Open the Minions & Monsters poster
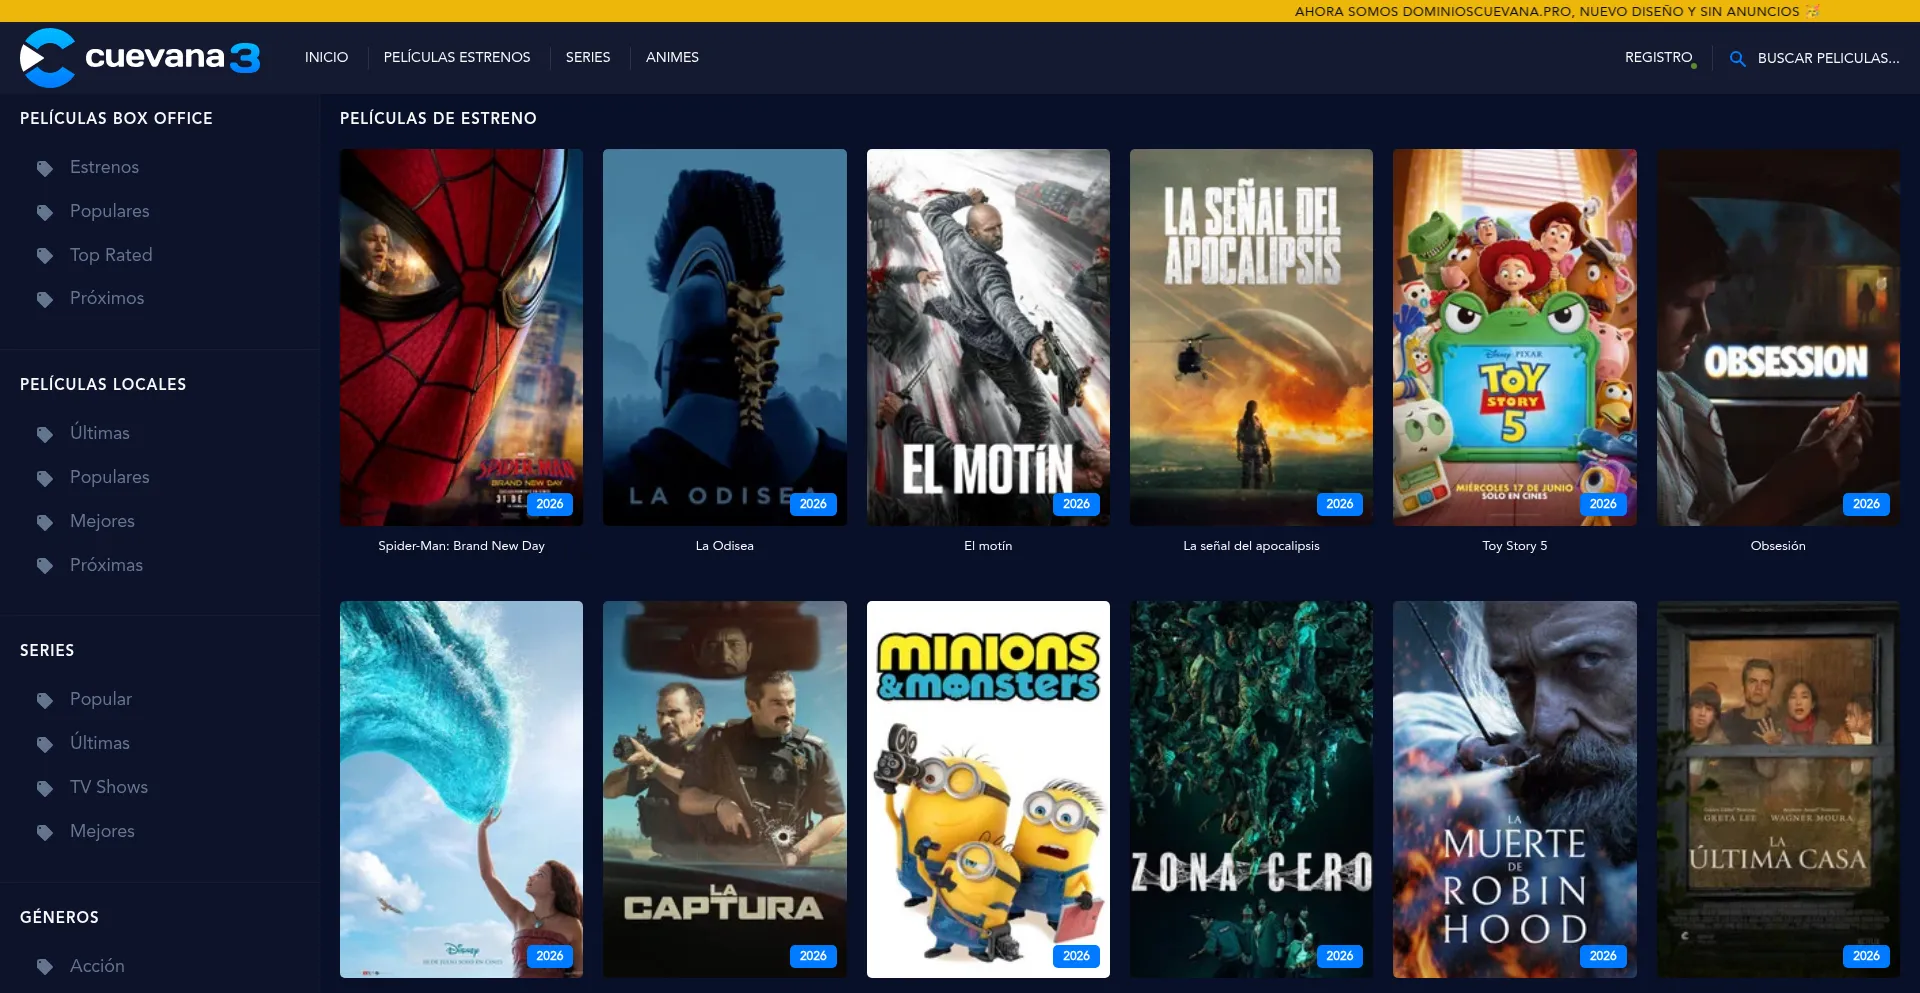The height and width of the screenshot is (993, 1920). (x=988, y=789)
